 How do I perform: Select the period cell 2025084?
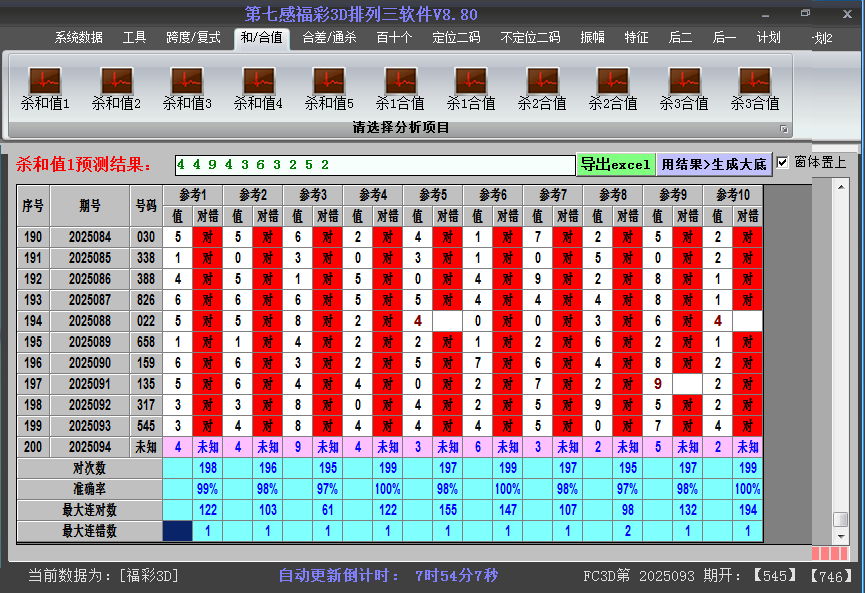(x=90, y=237)
